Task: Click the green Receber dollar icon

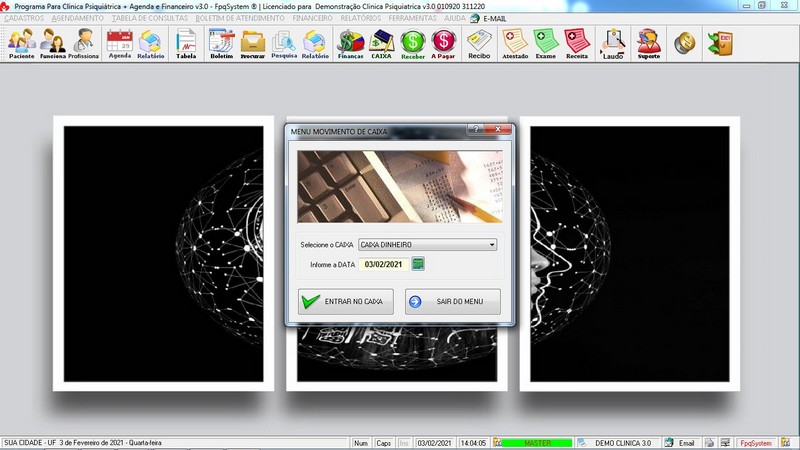Action: point(413,44)
